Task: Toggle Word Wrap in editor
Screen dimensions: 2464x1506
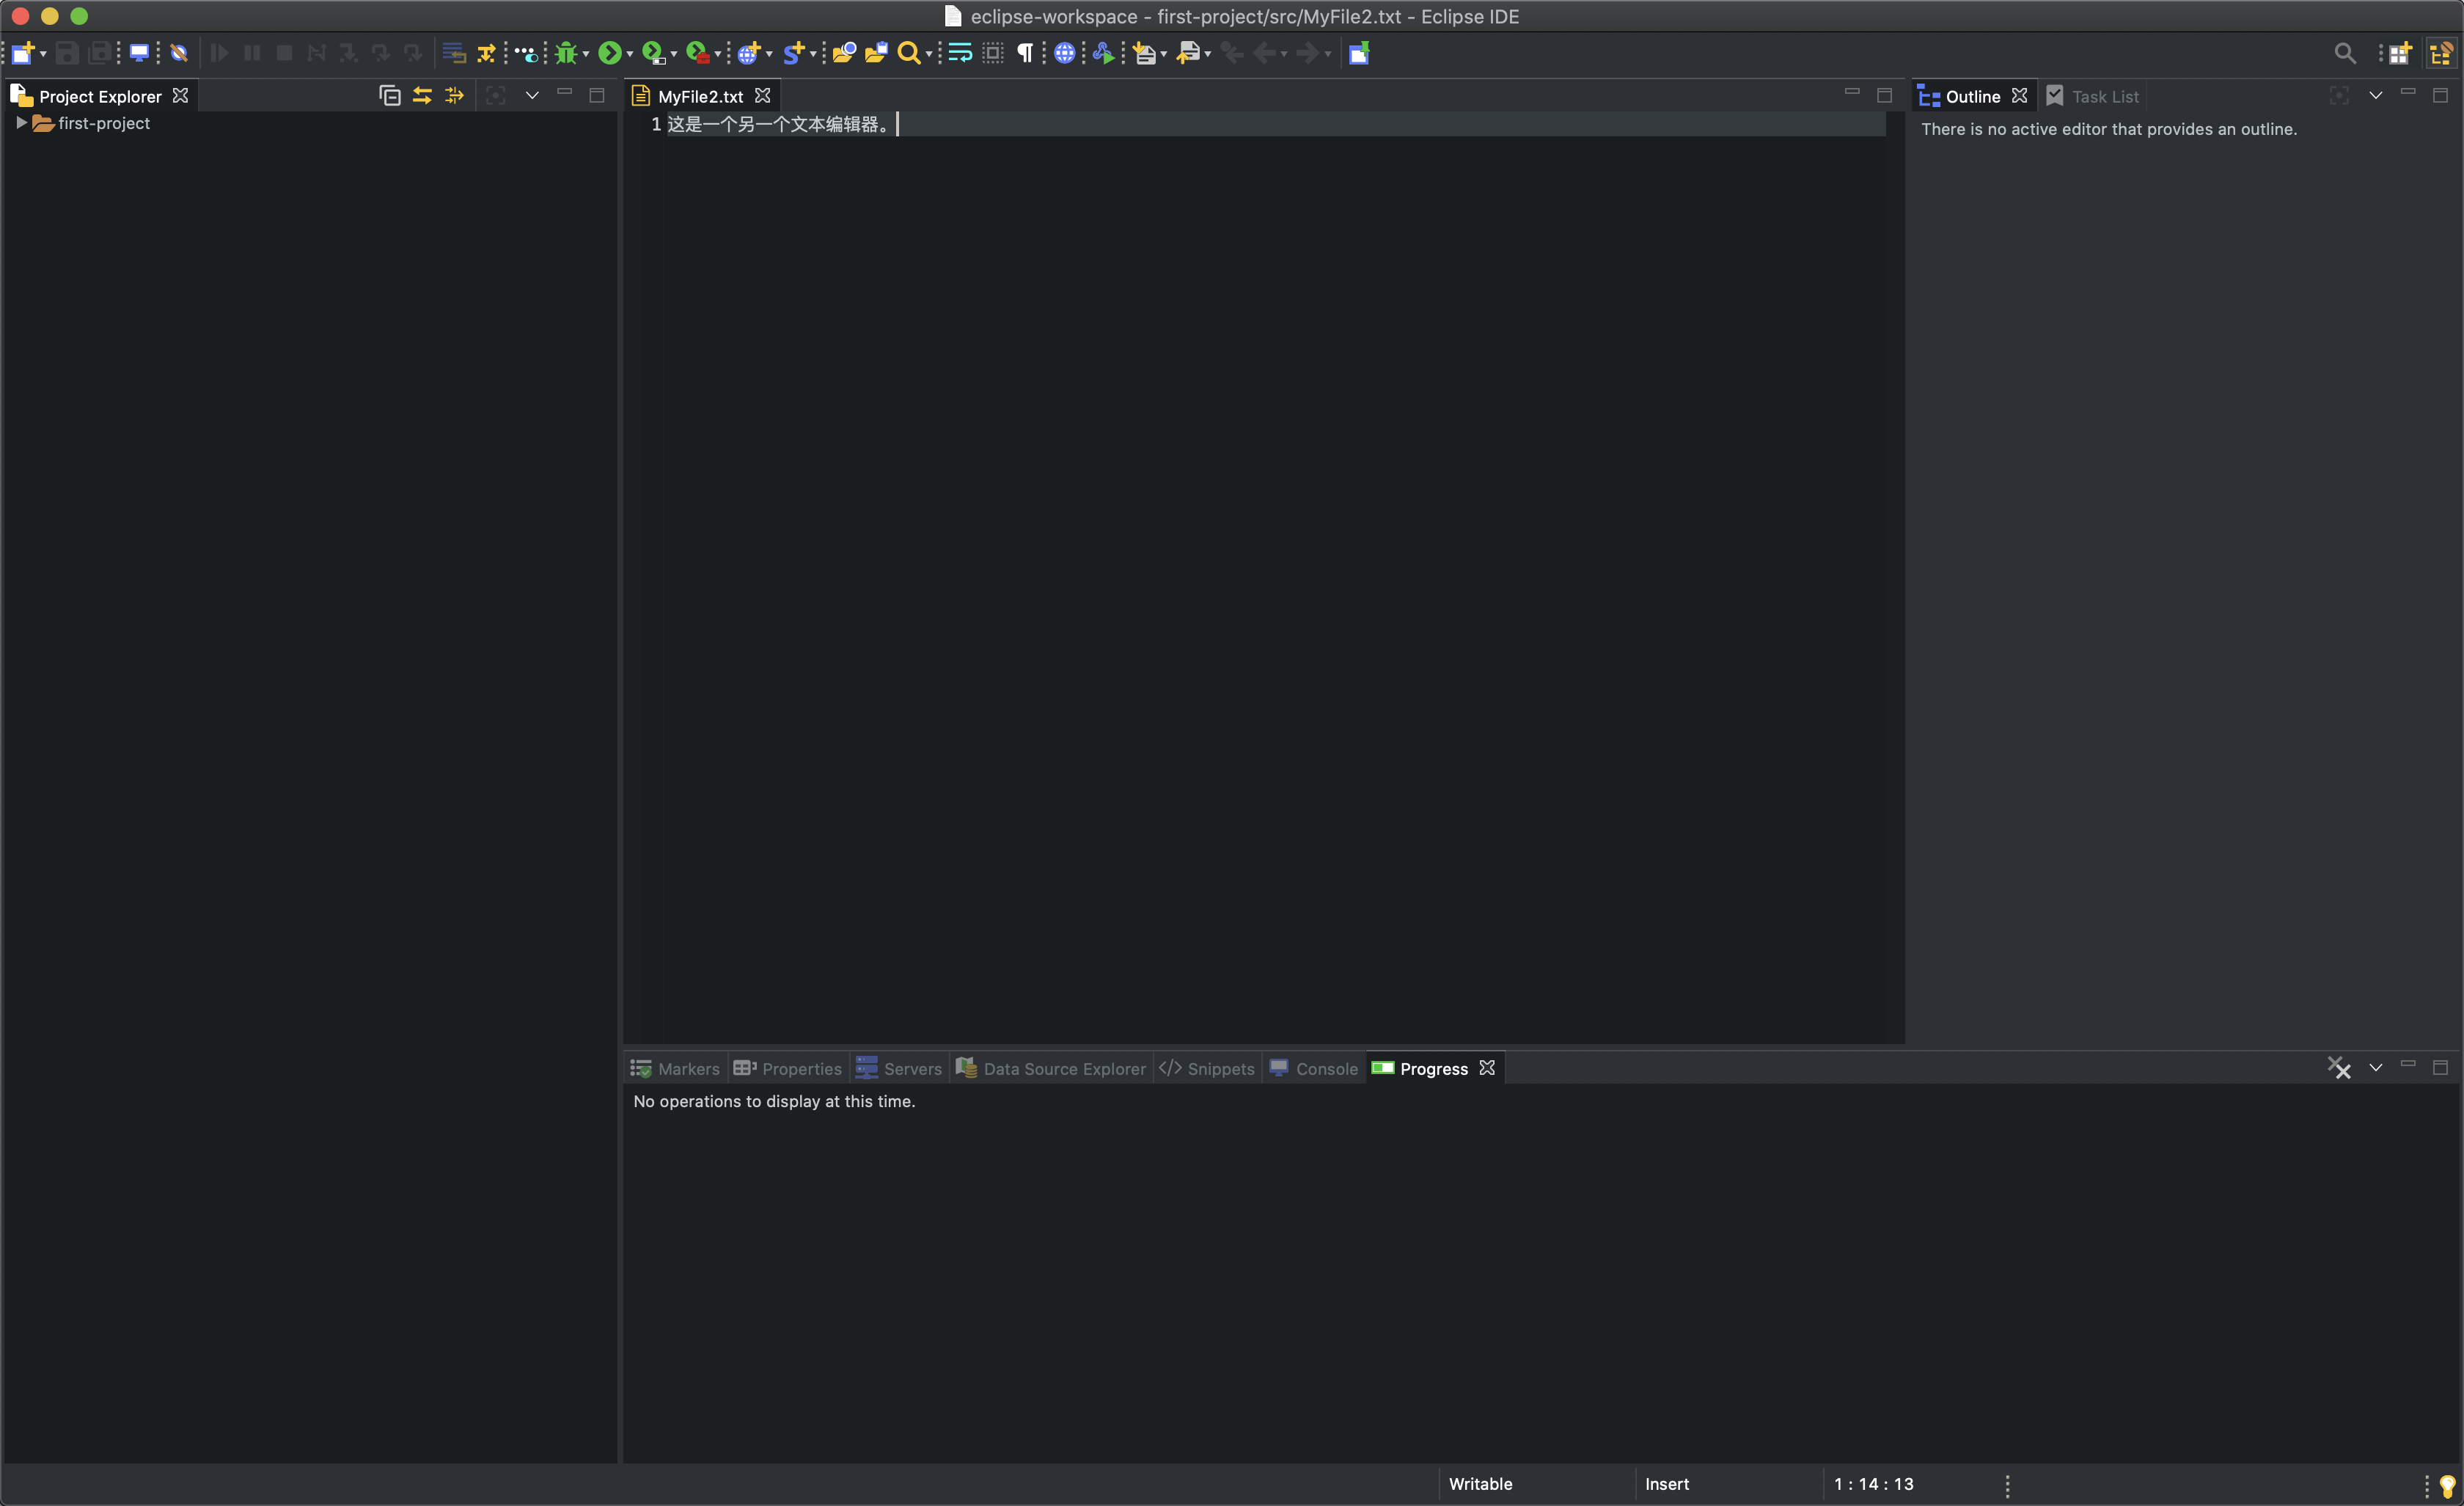Action: 960,53
